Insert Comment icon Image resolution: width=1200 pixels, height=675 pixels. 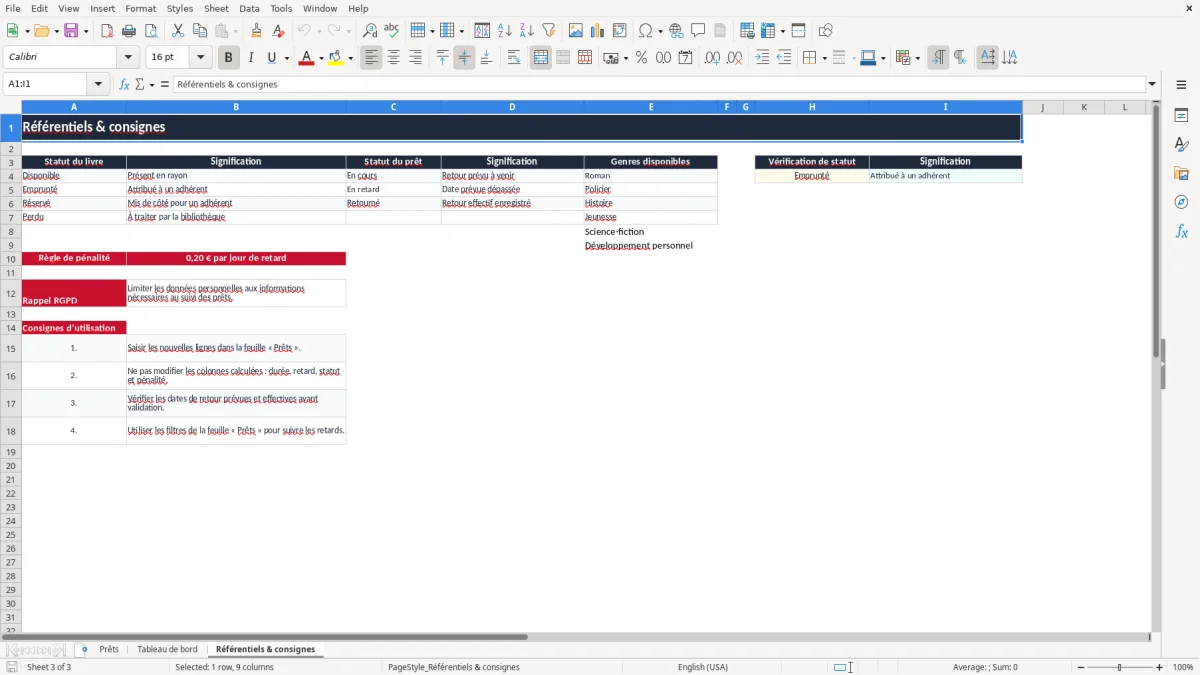click(698, 31)
